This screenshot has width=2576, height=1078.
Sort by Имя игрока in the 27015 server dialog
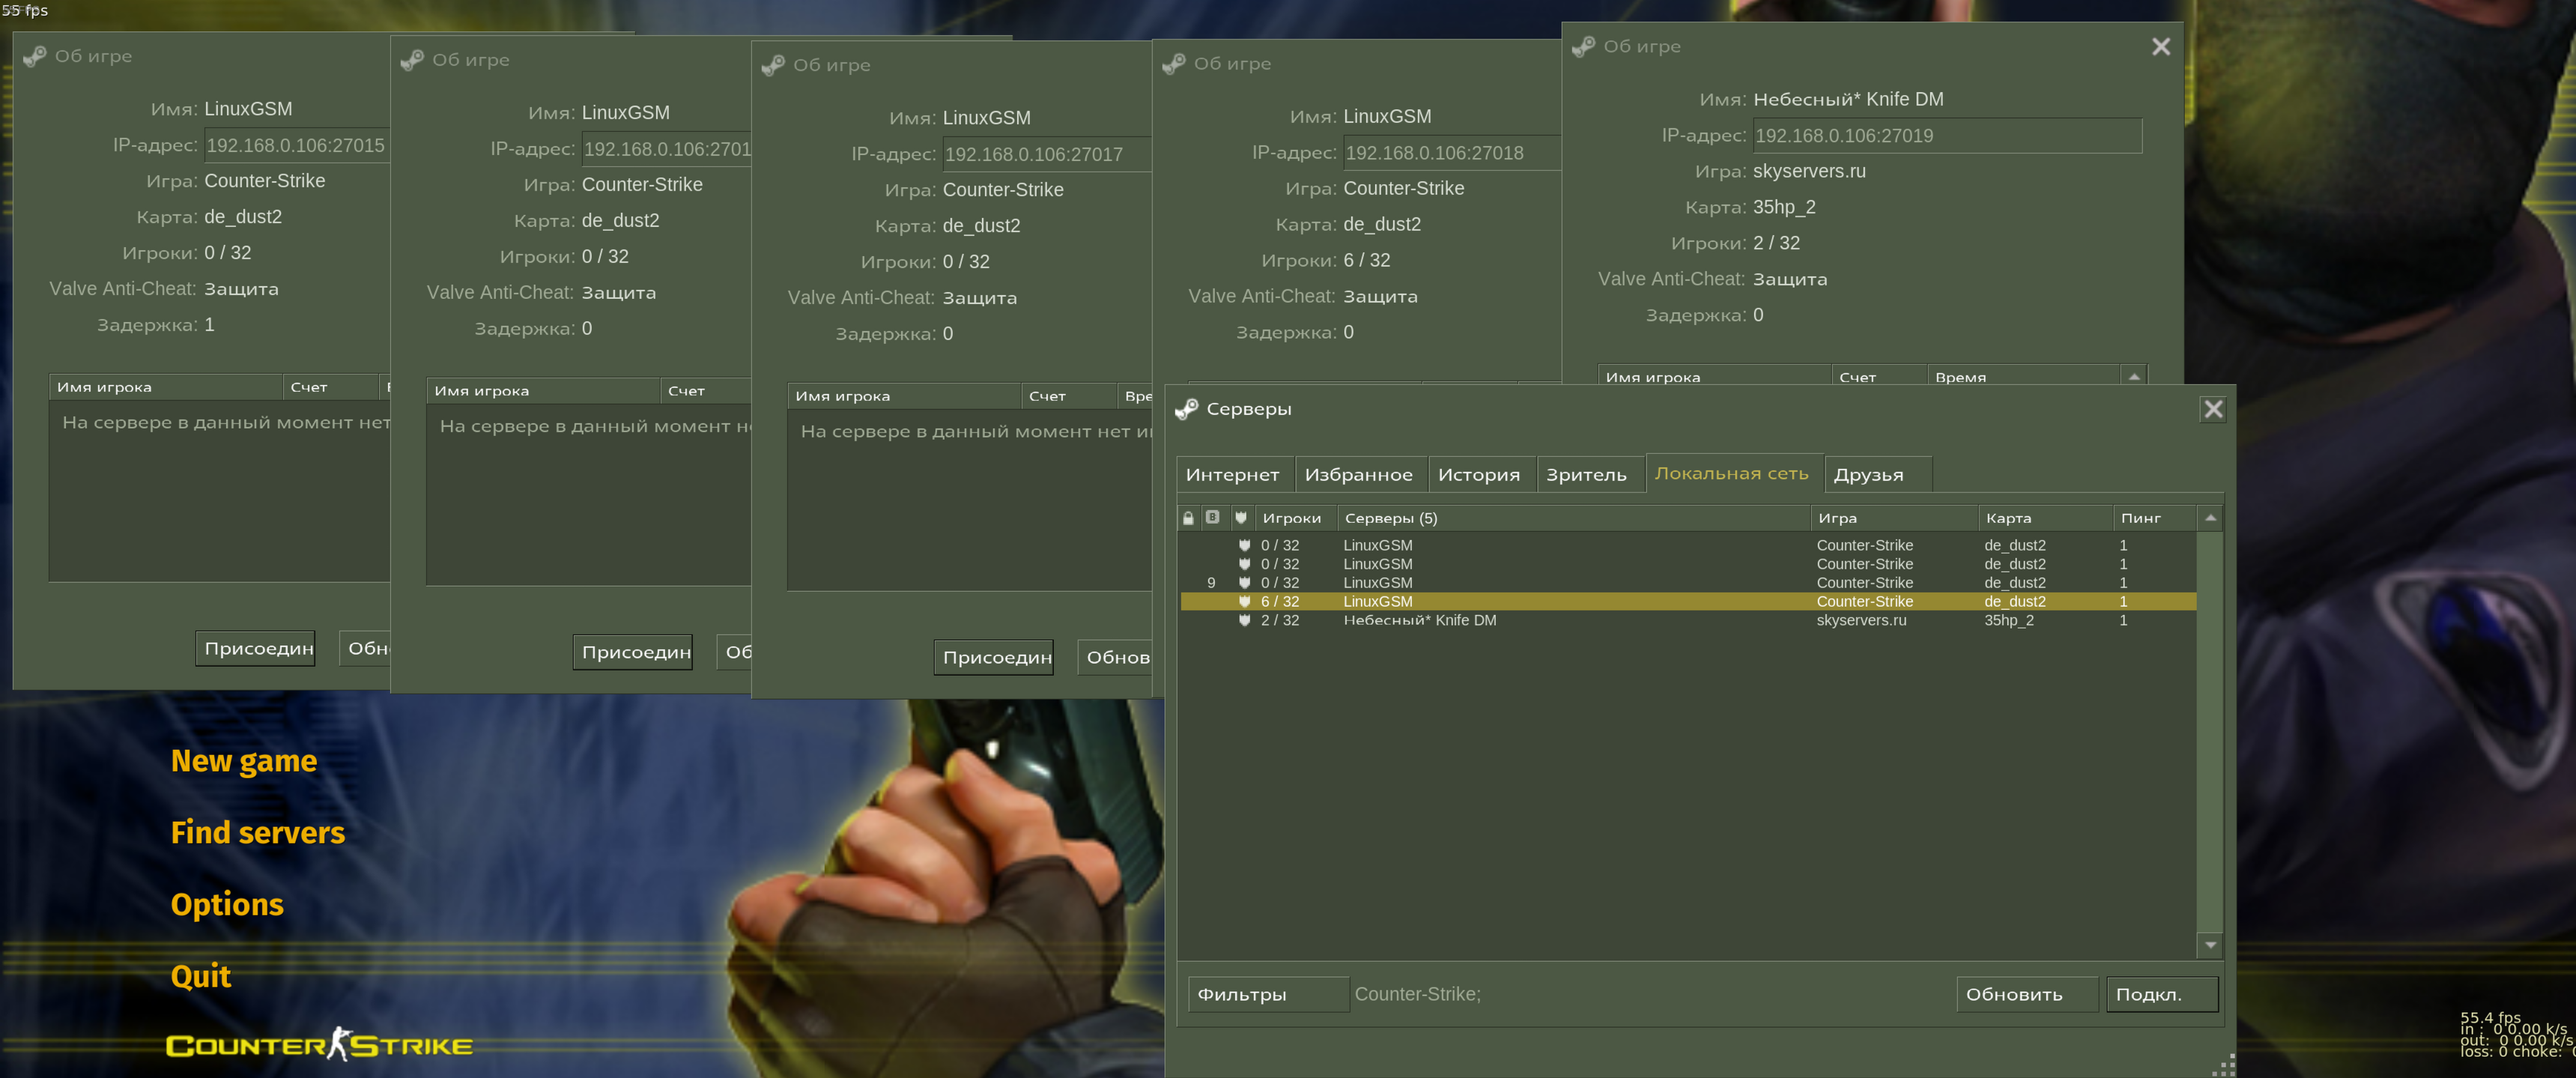point(166,387)
